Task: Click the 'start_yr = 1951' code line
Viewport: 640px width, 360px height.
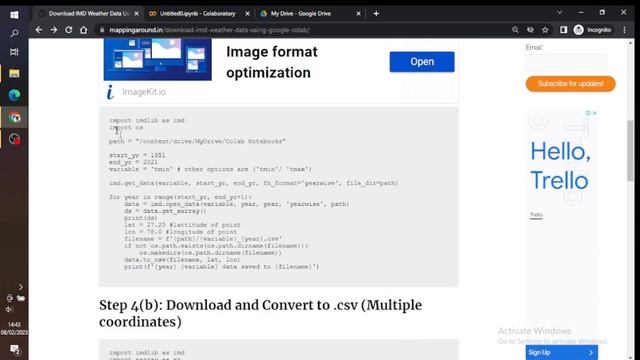Action: pyautogui.click(x=137, y=155)
